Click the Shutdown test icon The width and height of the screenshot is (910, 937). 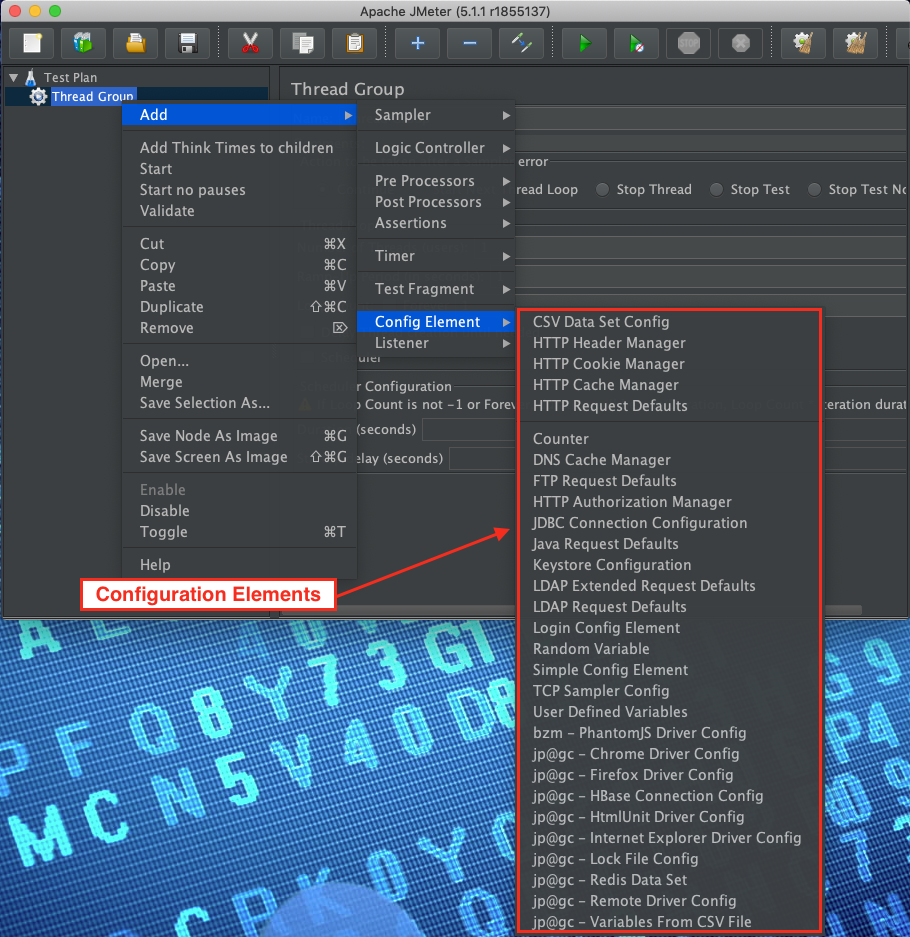click(x=741, y=43)
